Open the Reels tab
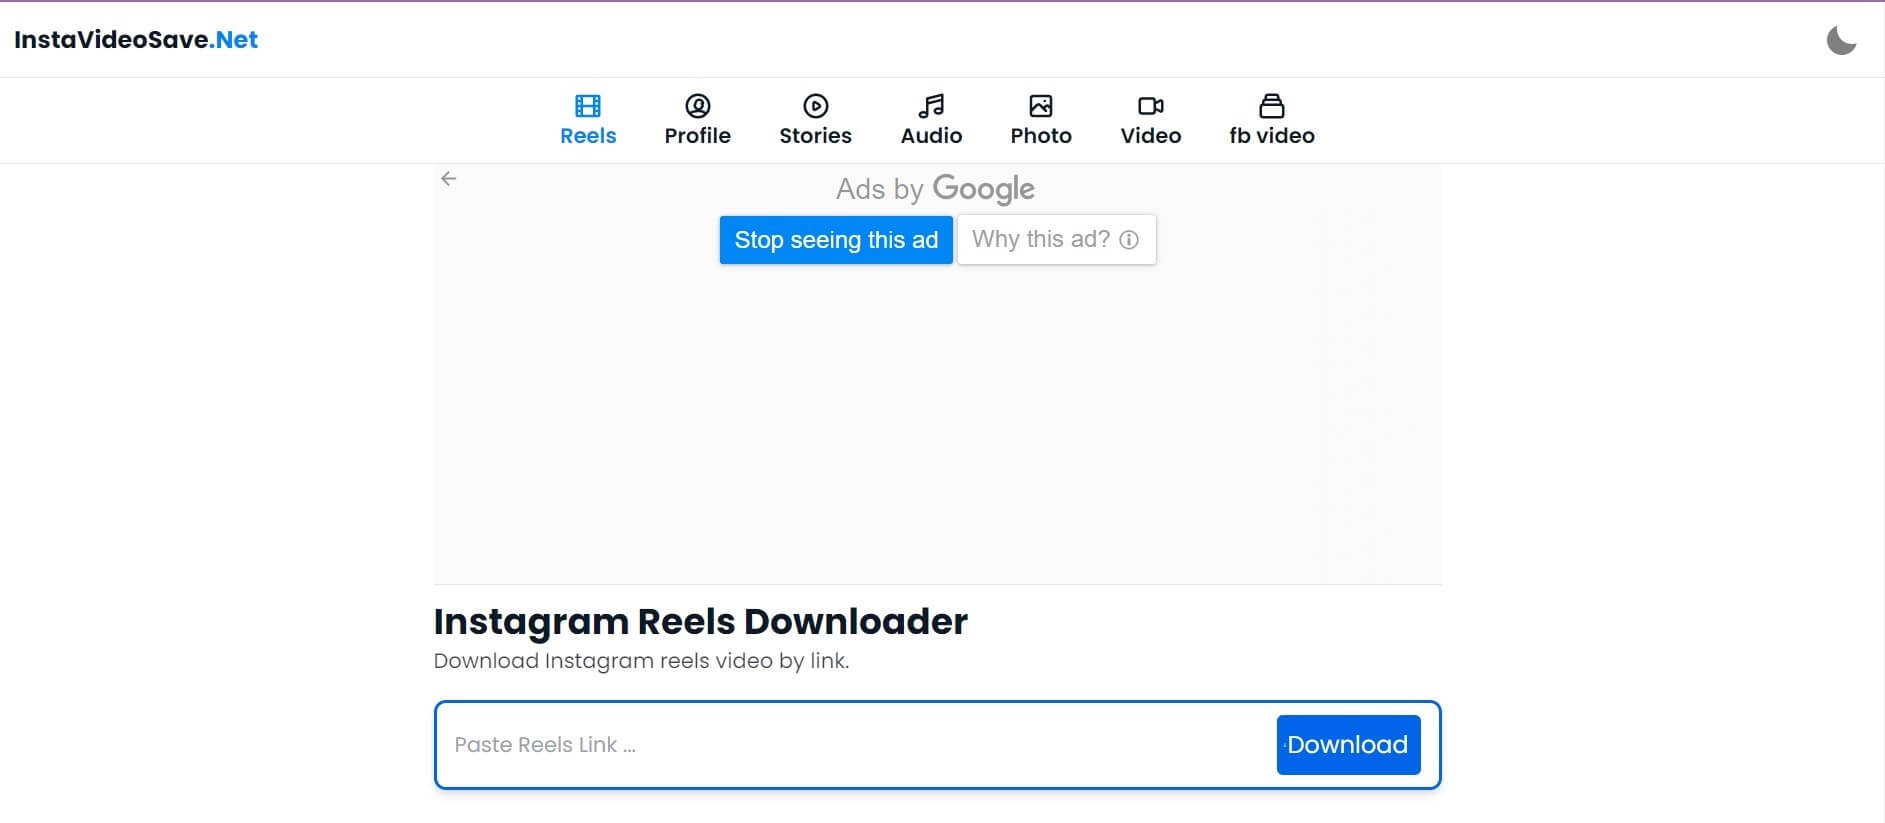The height and width of the screenshot is (823, 1885). point(588,120)
